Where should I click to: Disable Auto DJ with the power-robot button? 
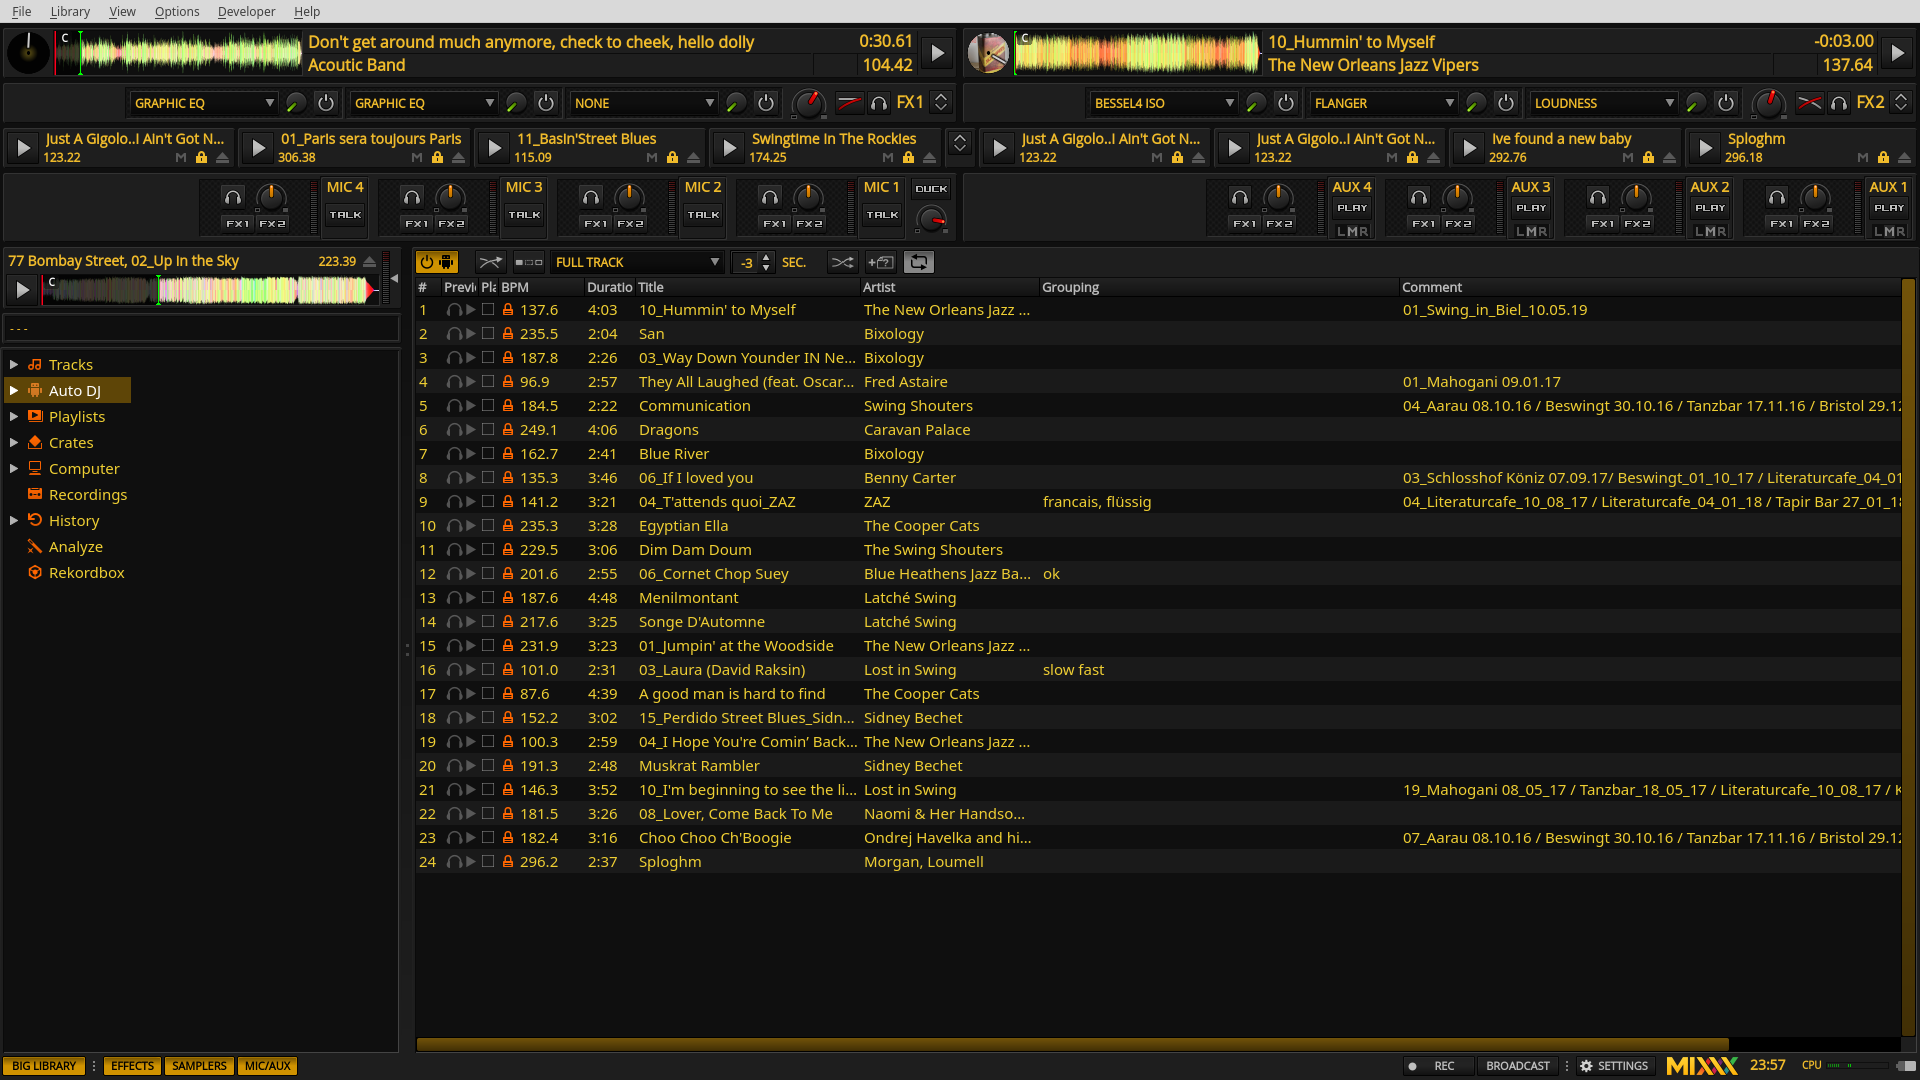coord(437,262)
